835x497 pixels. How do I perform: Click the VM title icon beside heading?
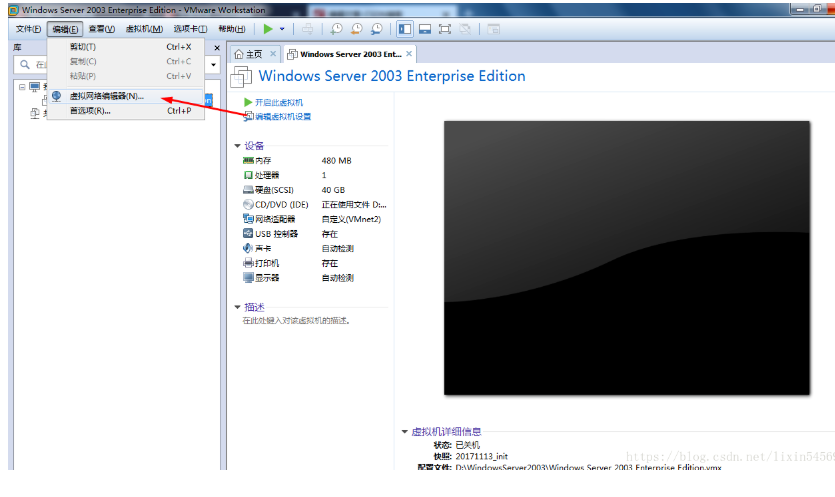click(x=241, y=77)
